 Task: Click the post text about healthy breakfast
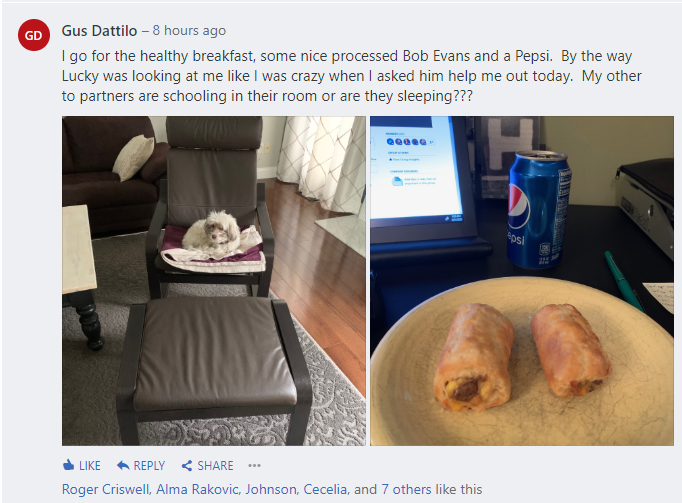tap(351, 76)
